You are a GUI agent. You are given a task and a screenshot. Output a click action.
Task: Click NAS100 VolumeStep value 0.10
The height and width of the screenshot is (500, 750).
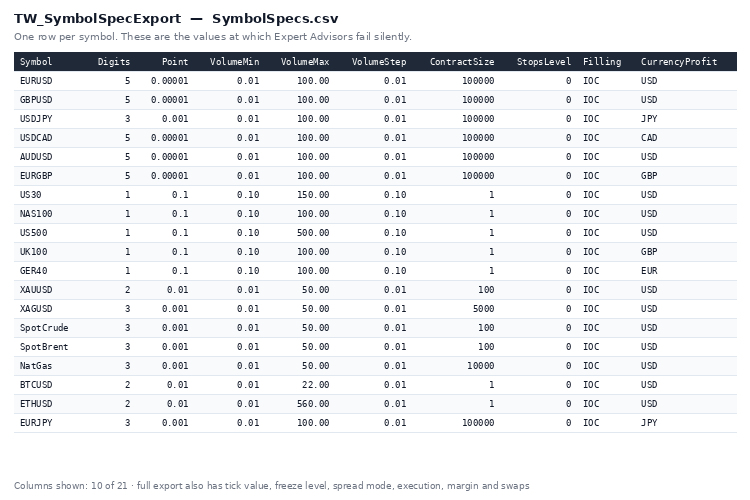tap(395, 214)
